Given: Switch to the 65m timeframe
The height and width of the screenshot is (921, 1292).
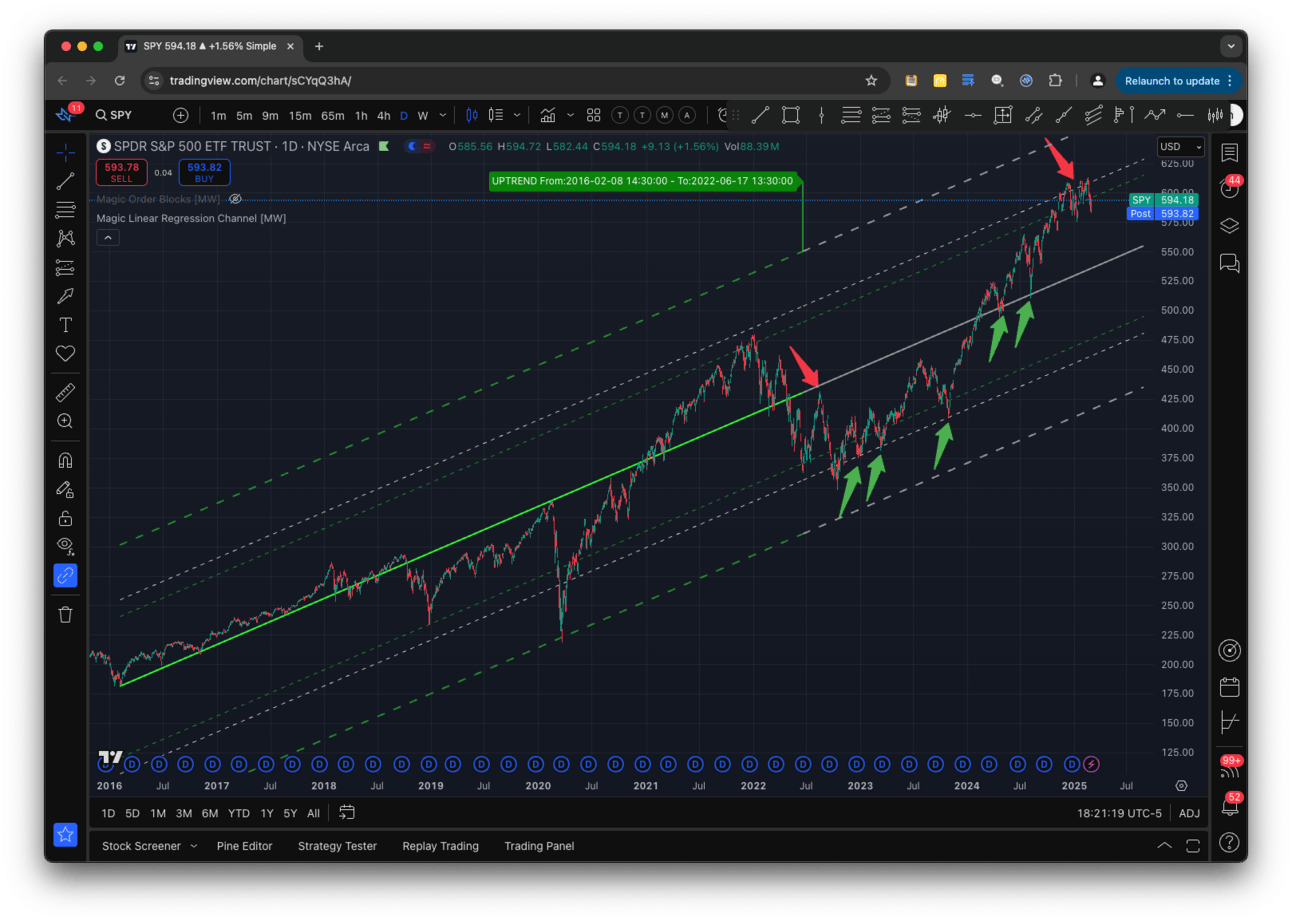Looking at the screenshot, I should tap(333, 115).
